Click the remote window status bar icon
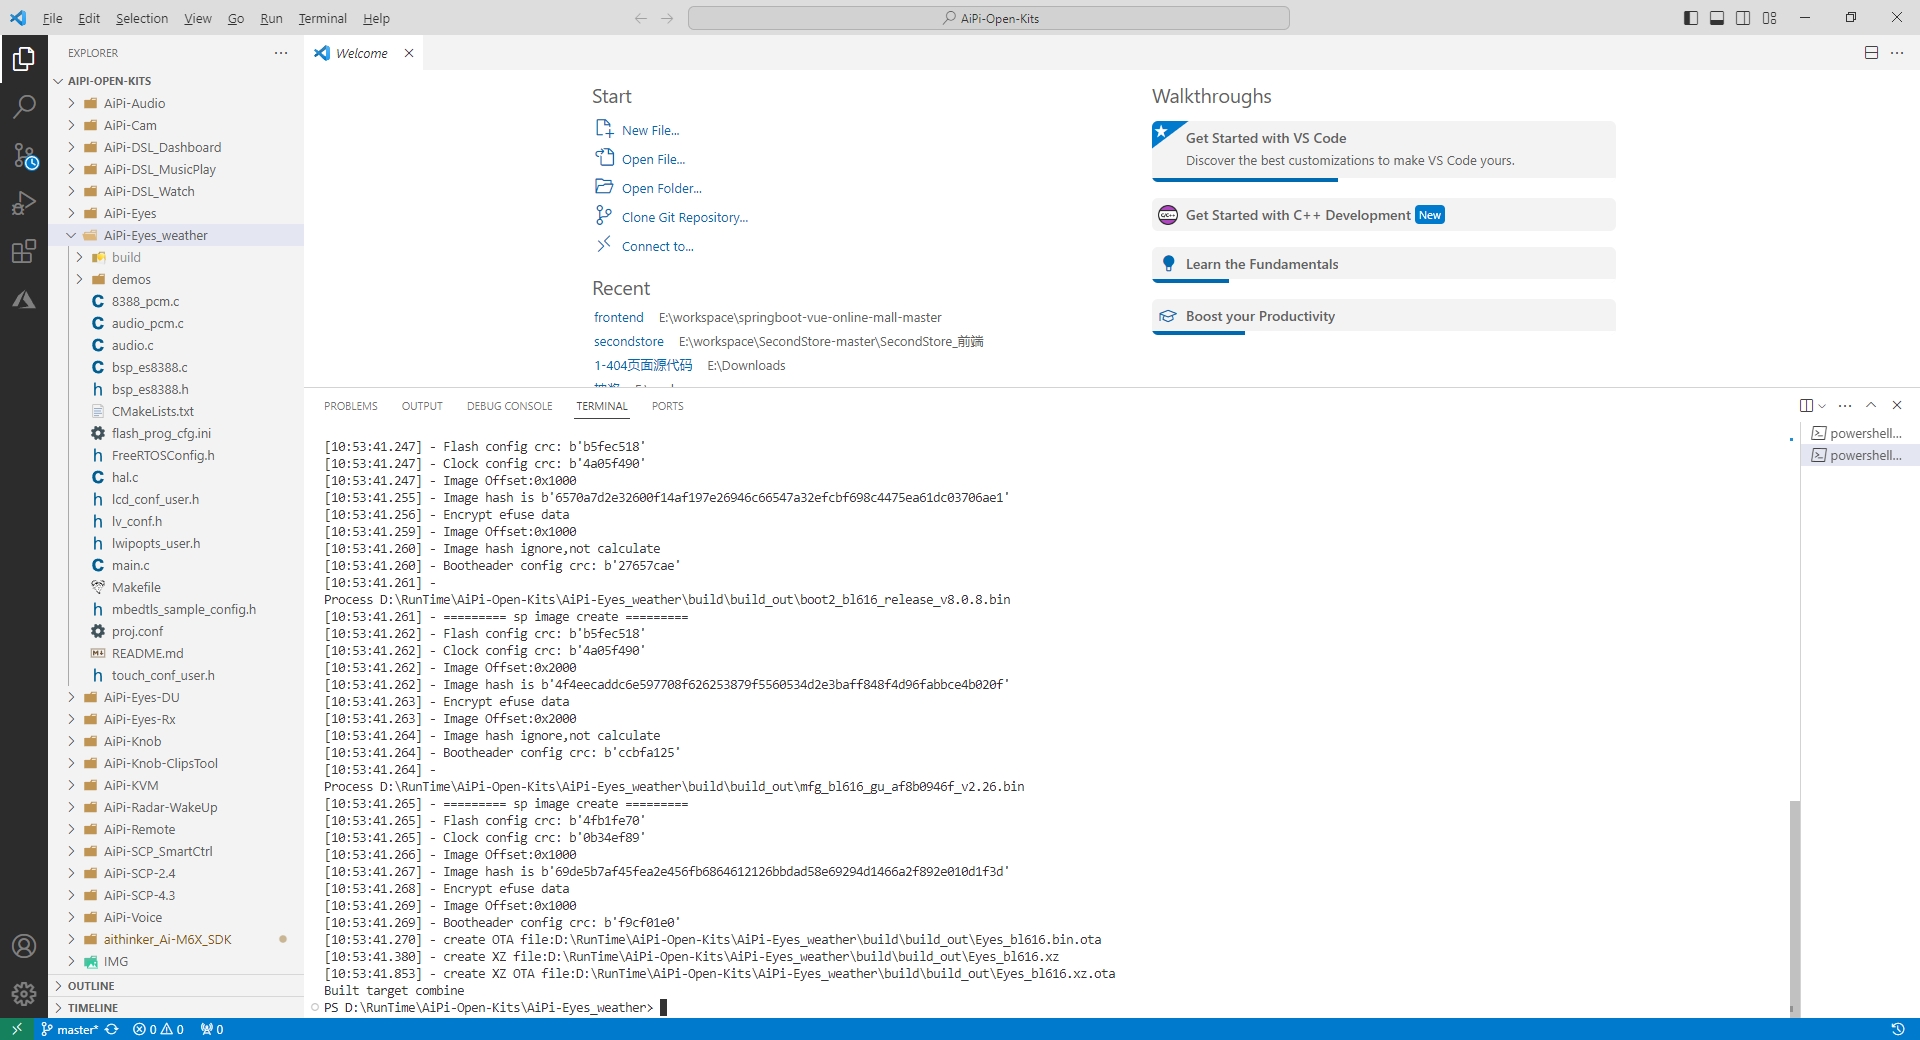Screen dimensions: 1920x1040 (16, 1029)
